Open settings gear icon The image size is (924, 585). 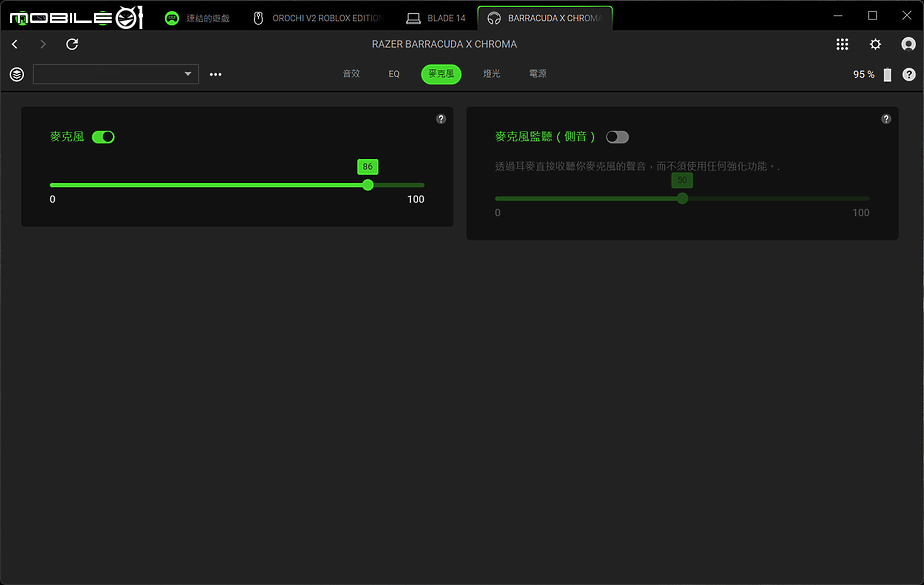[x=875, y=44]
